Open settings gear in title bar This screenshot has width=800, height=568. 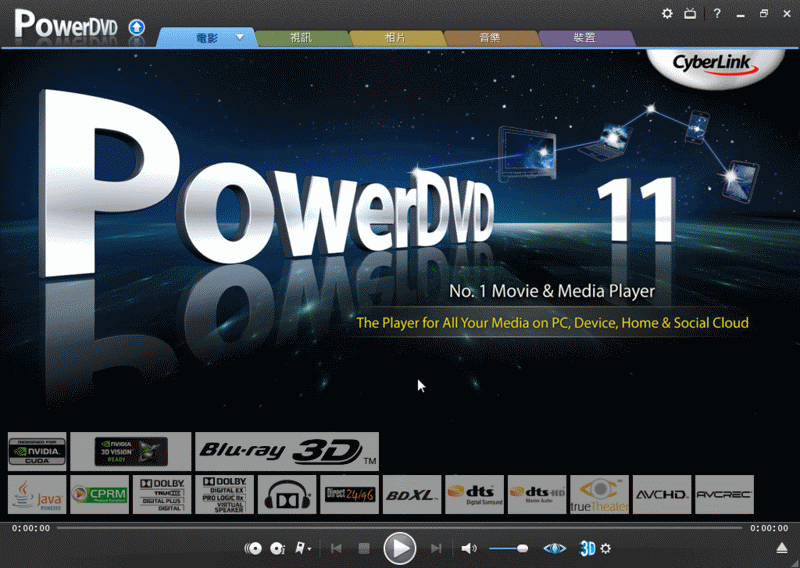(x=667, y=14)
